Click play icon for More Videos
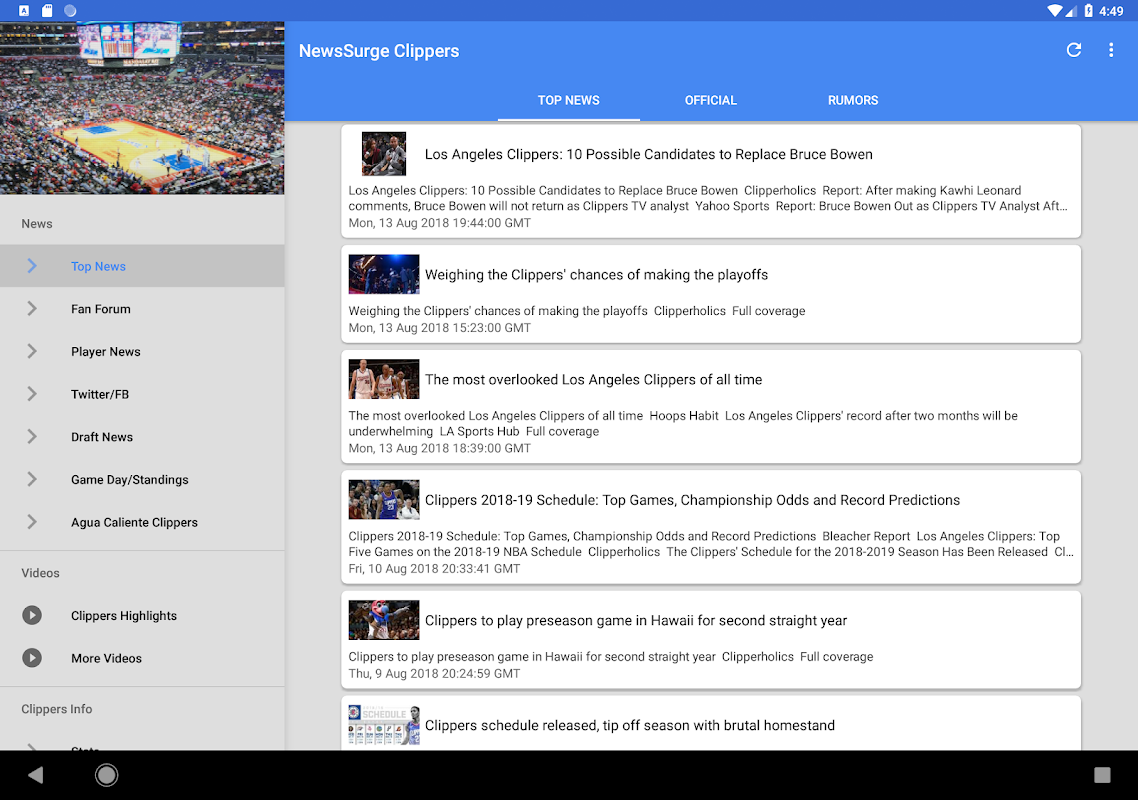Image resolution: width=1138 pixels, height=800 pixels. tap(32, 658)
